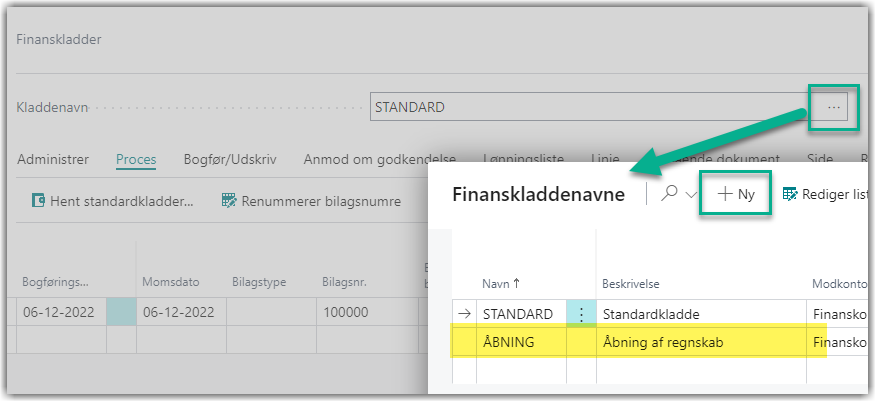This screenshot has width=876, height=402.
Task: Open the Proces tab
Action: [x=136, y=159]
